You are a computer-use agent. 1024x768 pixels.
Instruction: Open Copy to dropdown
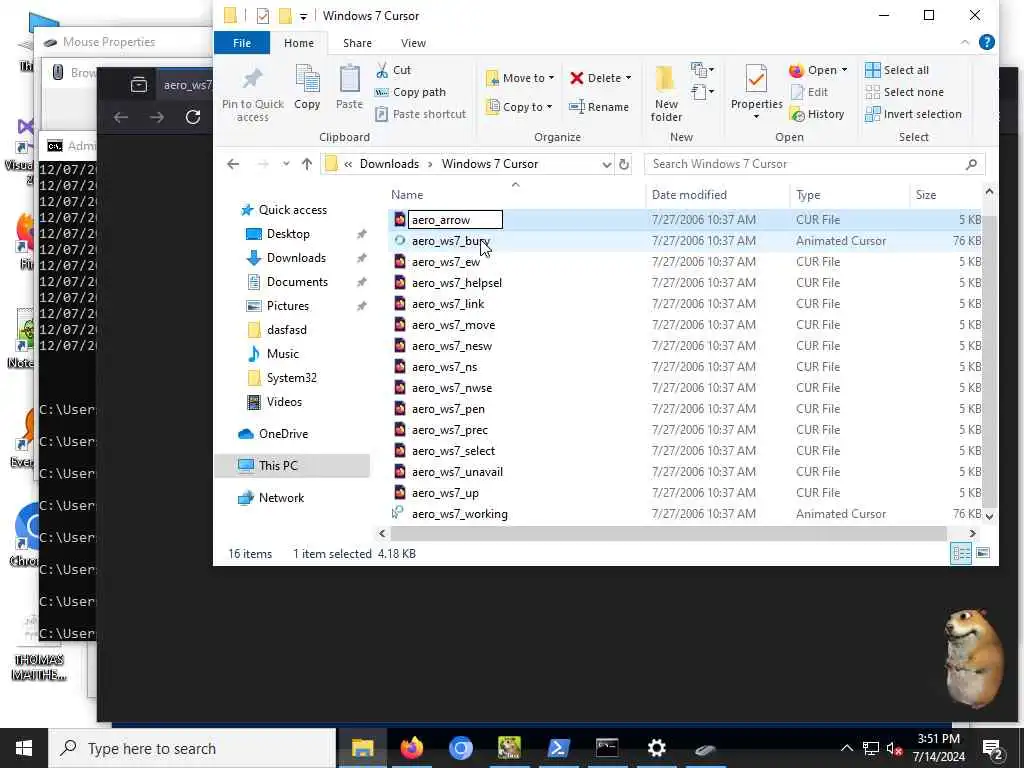(520, 107)
